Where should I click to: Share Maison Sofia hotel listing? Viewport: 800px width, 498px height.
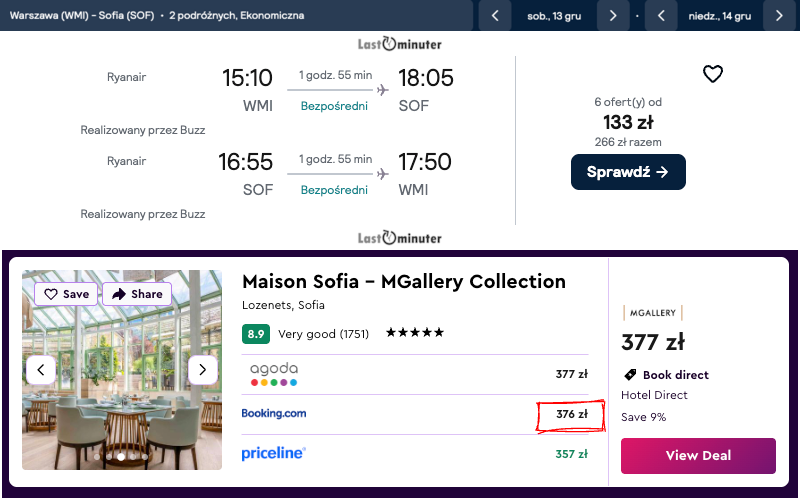click(x=137, y=294)
